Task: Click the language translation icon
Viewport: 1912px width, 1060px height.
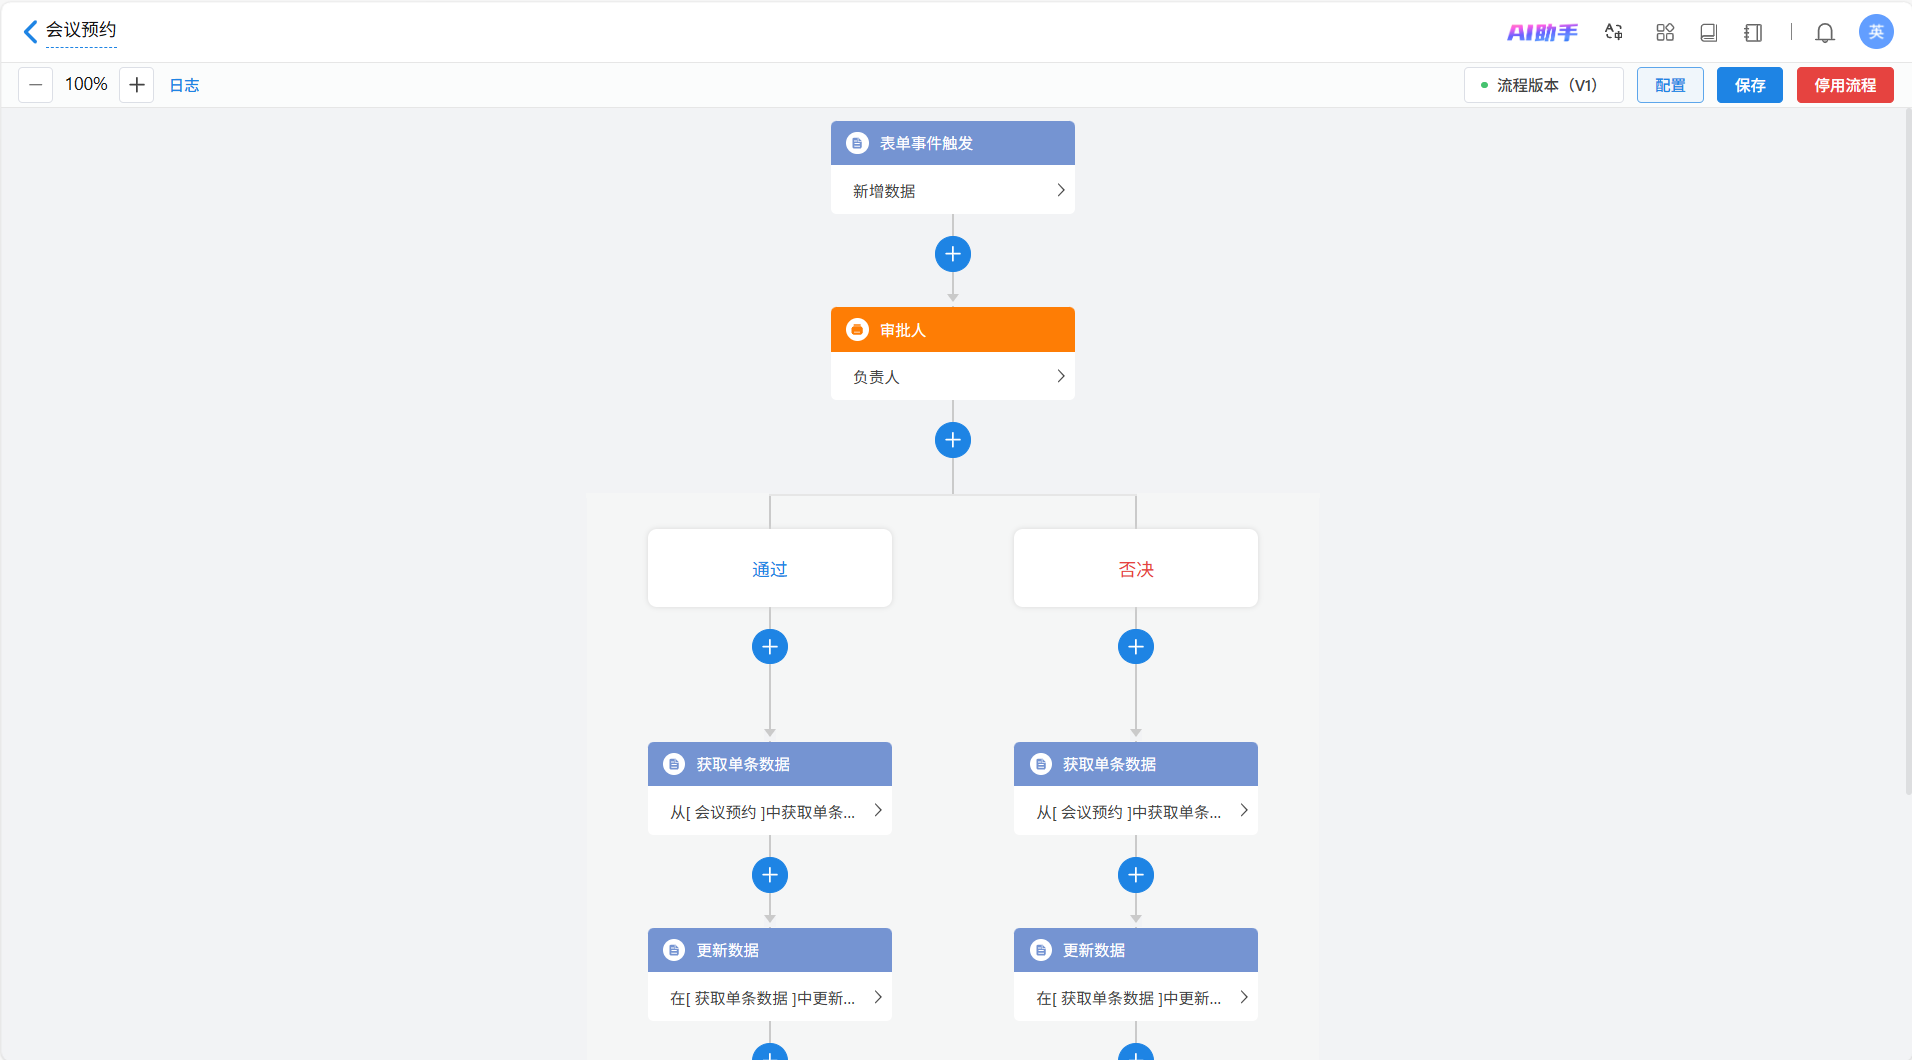Action: pos(1613,32)
